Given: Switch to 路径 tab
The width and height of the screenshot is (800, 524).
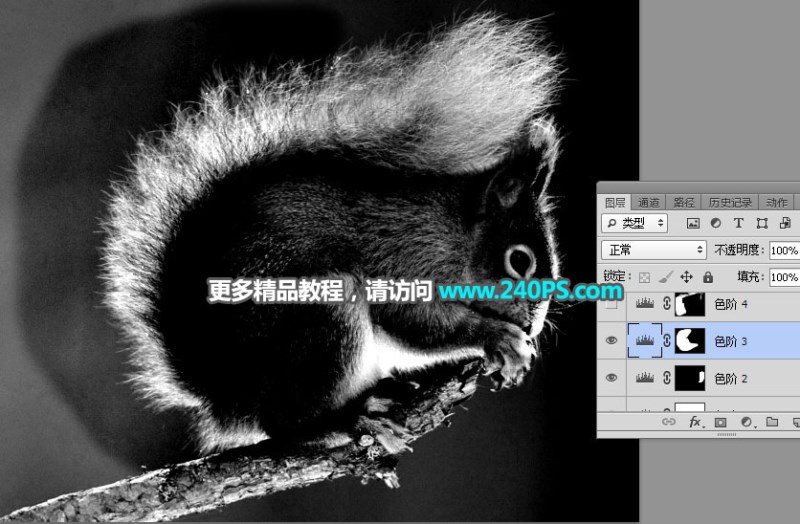Looking at the screenshot, I should pyautogui.click(x=684, y=203).
